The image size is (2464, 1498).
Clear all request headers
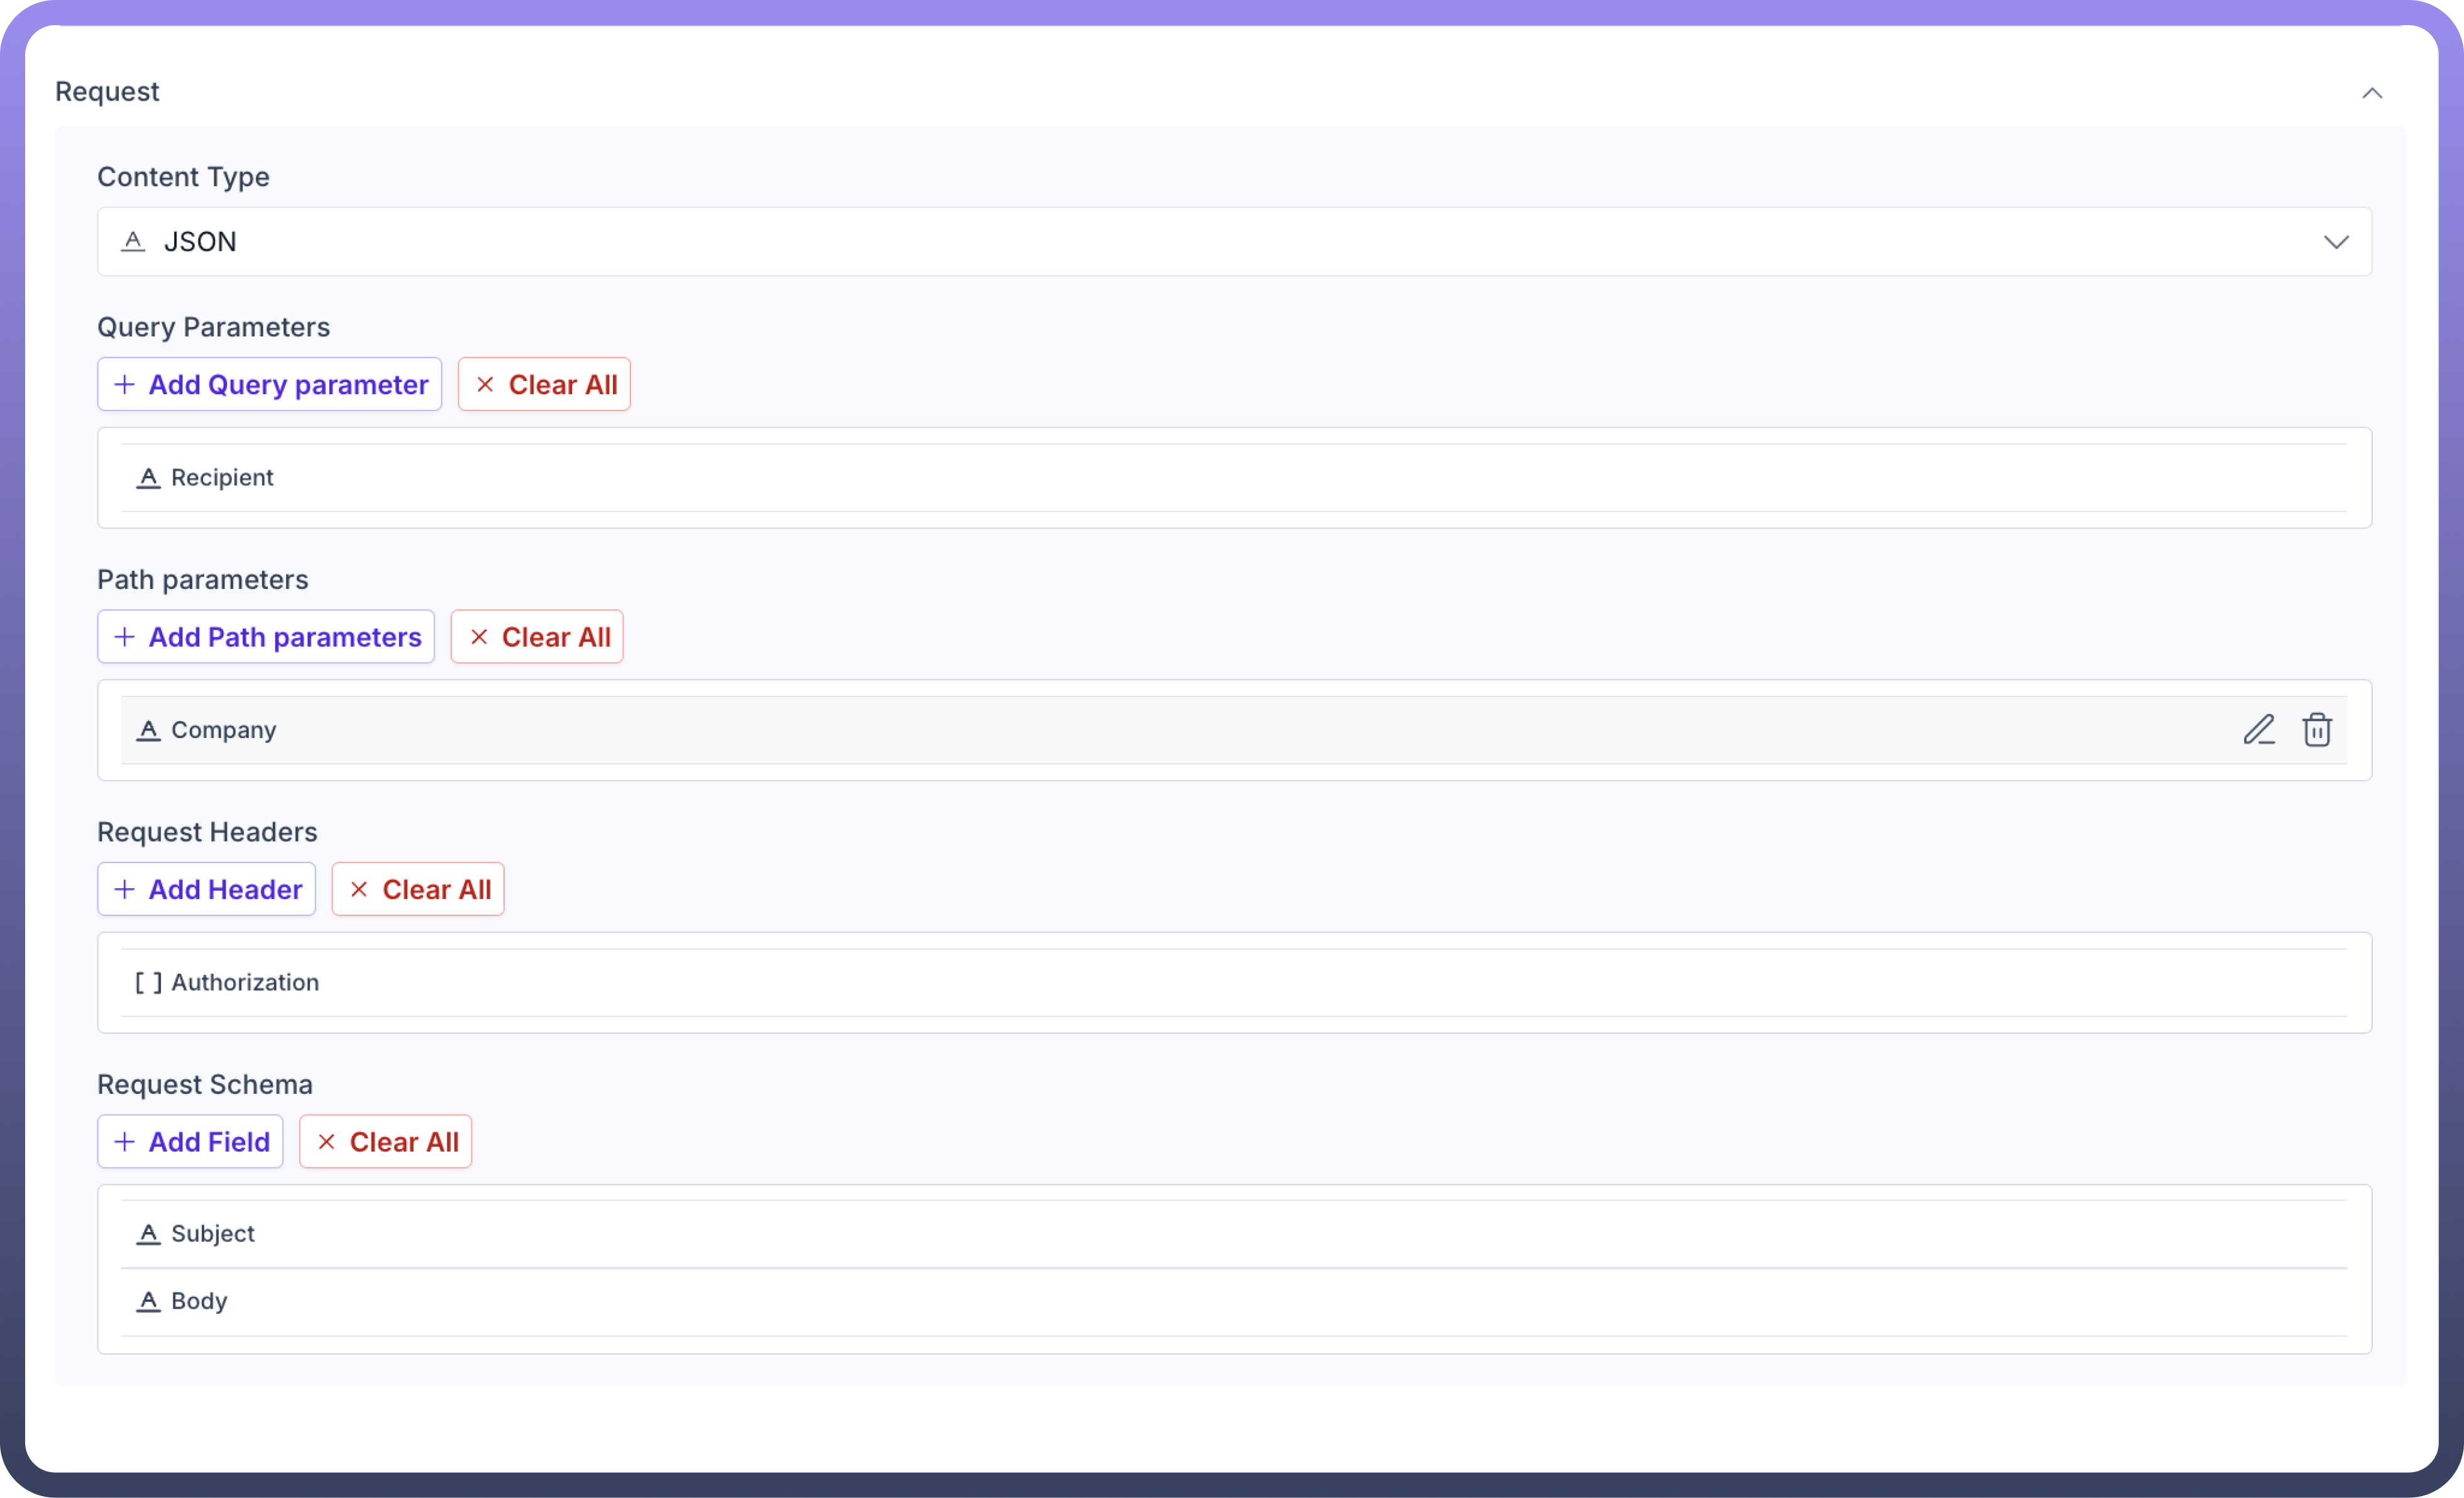click(418, 888)
